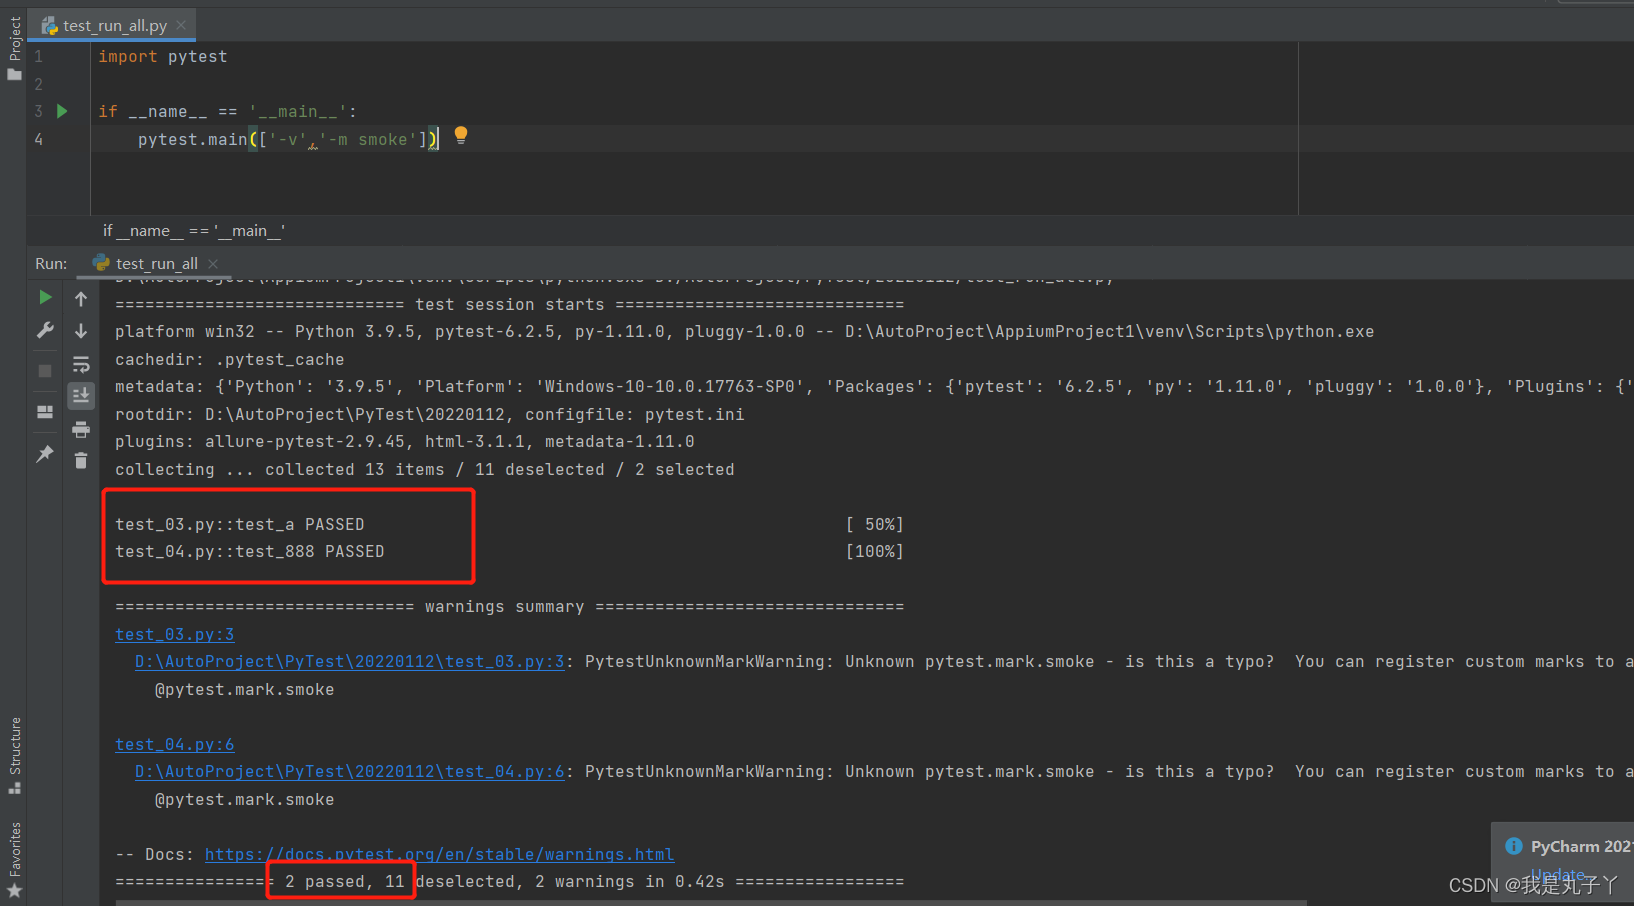The image size is (1634, 906).
Task: Click the stop process square icon
Action: pos(45,371)
